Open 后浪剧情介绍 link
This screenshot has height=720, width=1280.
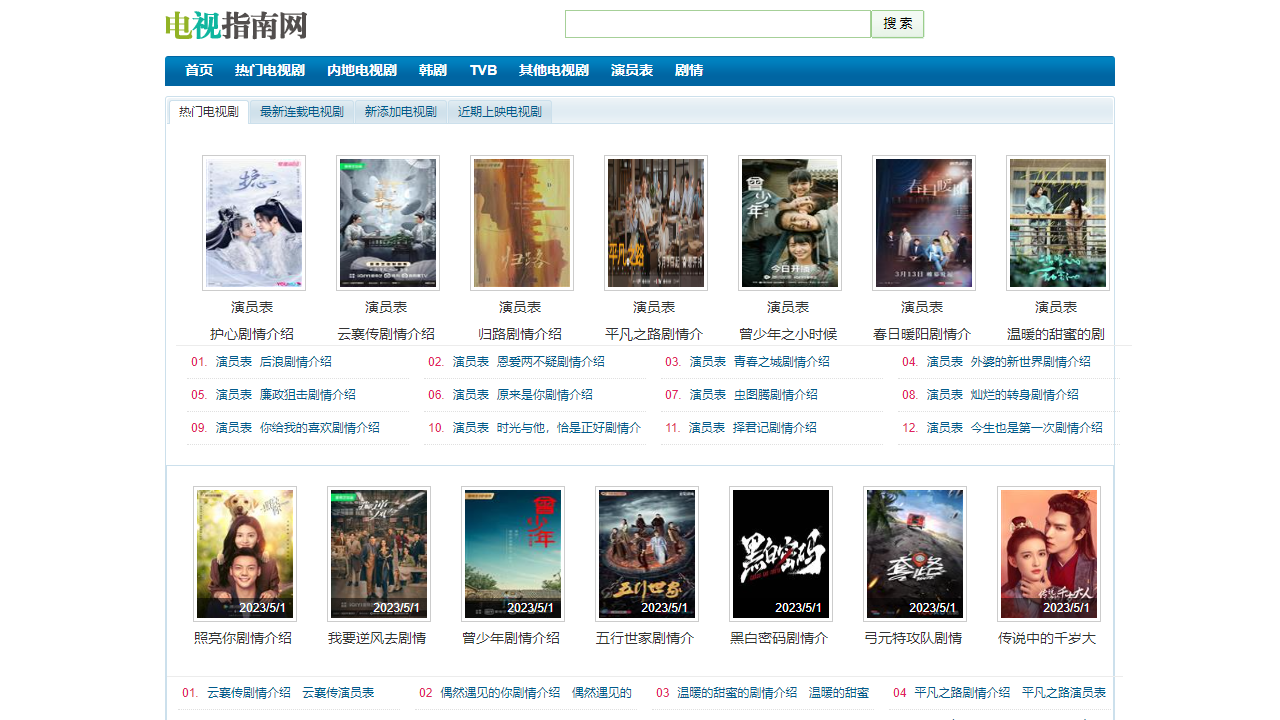pos(295,362)
